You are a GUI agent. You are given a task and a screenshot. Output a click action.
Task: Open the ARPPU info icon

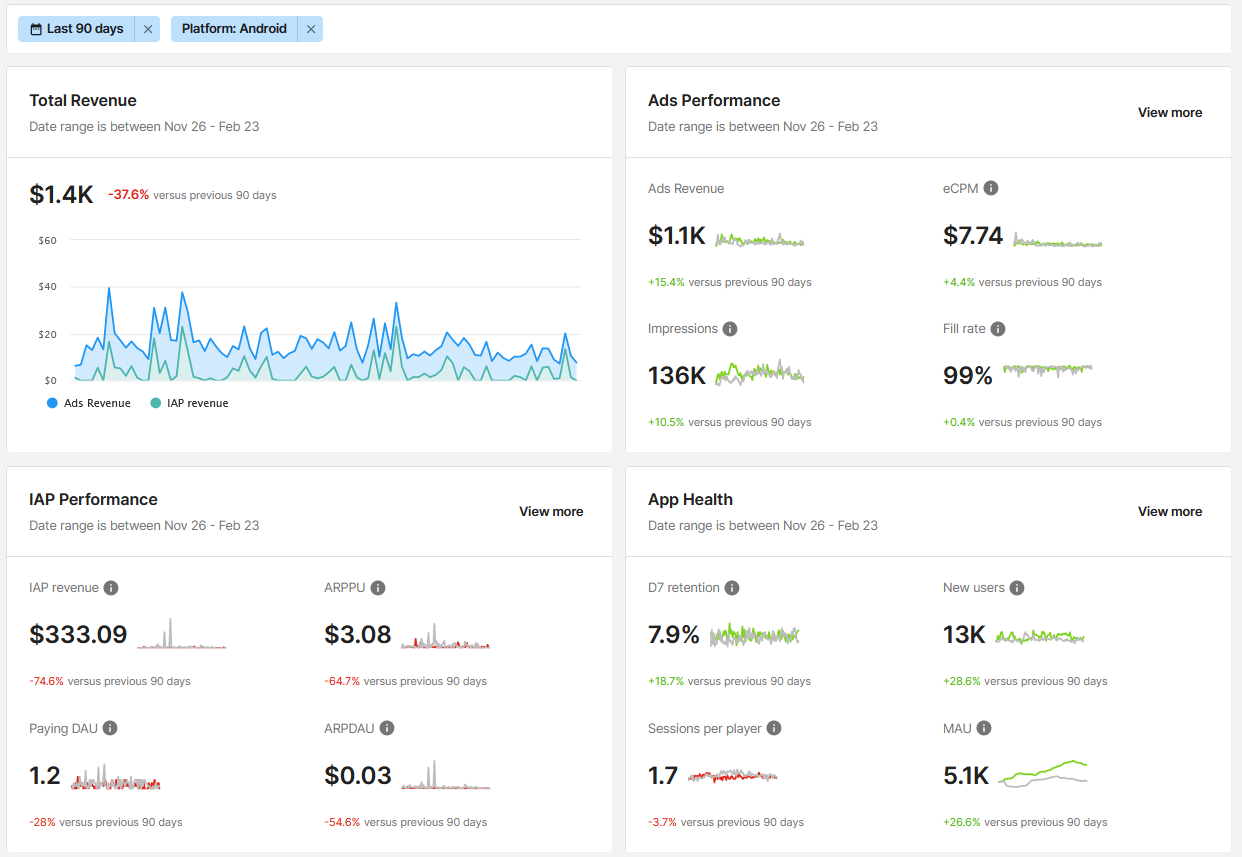[381, 587]
